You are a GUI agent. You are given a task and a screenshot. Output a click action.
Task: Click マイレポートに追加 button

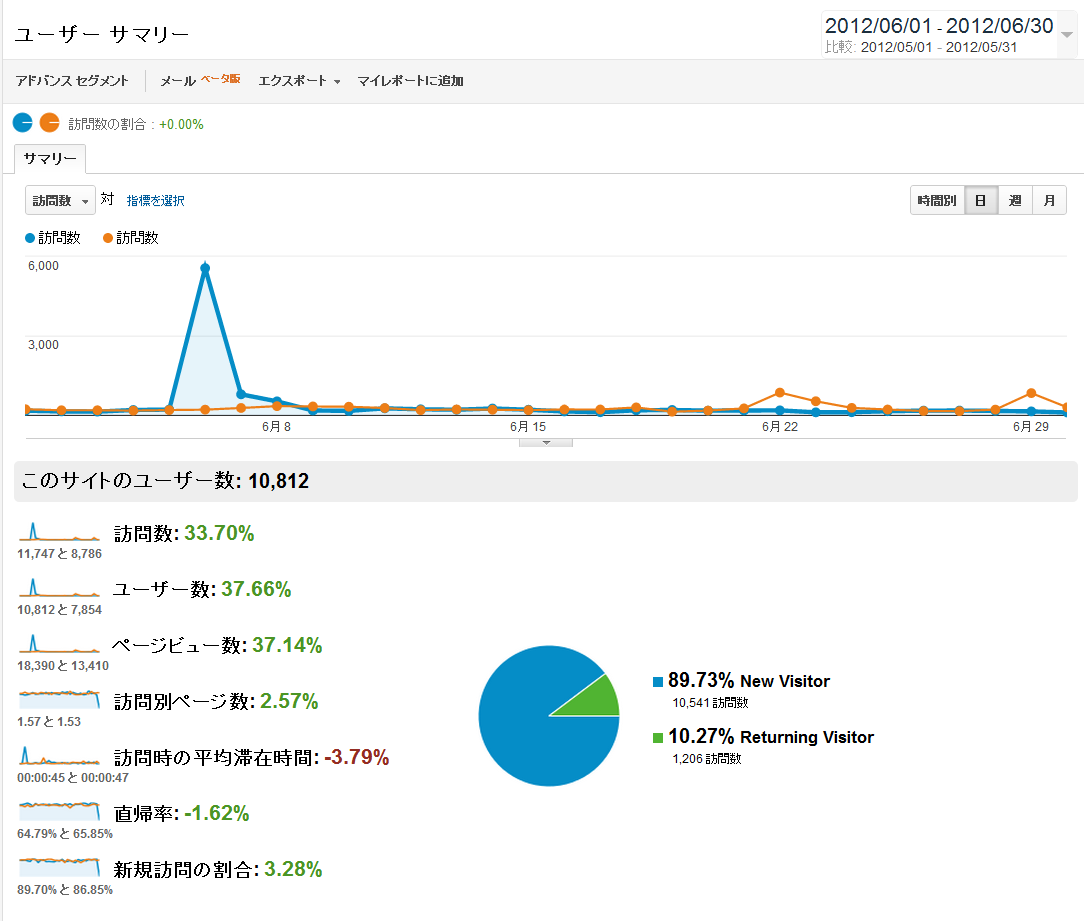[x=410, y=81]
